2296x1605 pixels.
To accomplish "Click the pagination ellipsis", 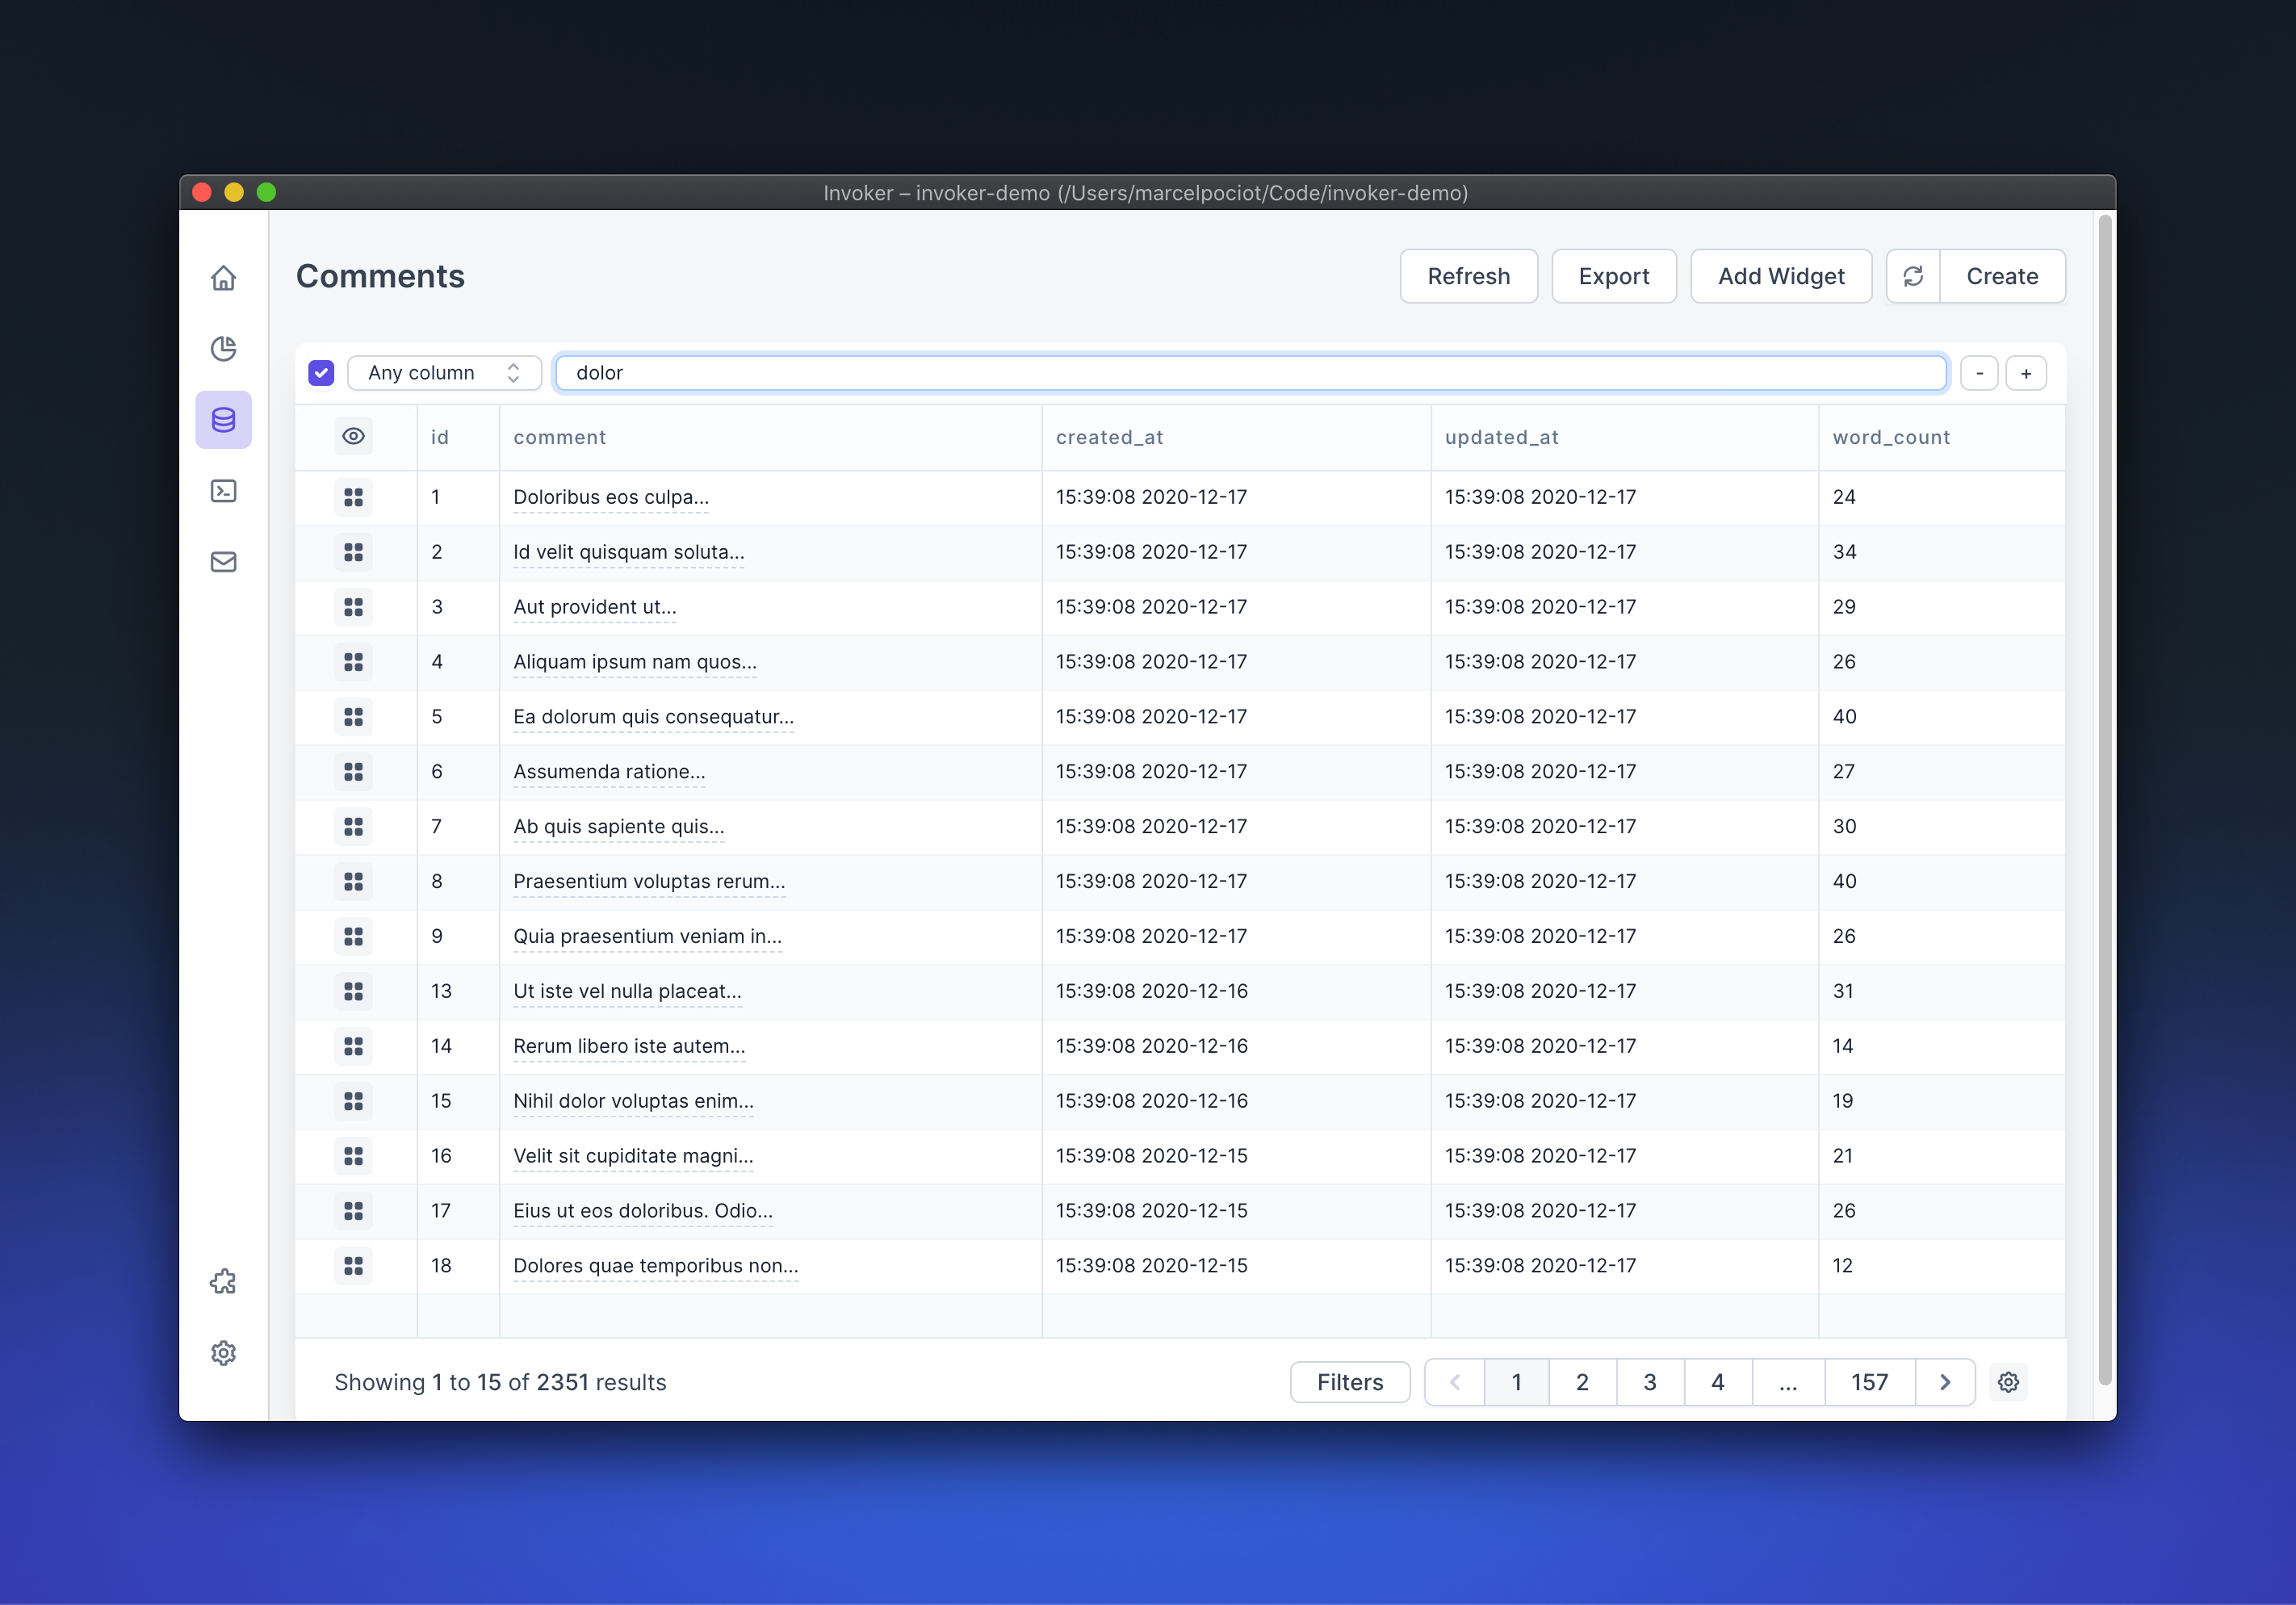I will point(1788,1382).
